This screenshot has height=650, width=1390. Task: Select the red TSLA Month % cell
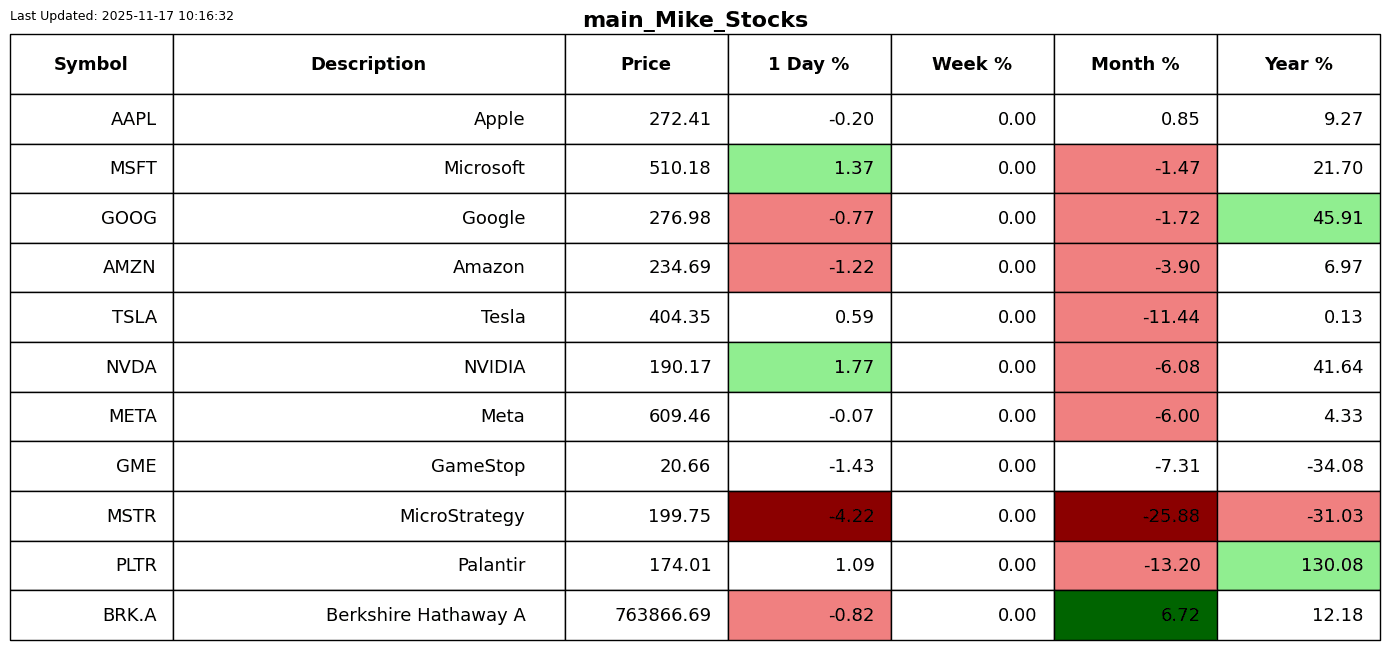tap(1135, 317)
